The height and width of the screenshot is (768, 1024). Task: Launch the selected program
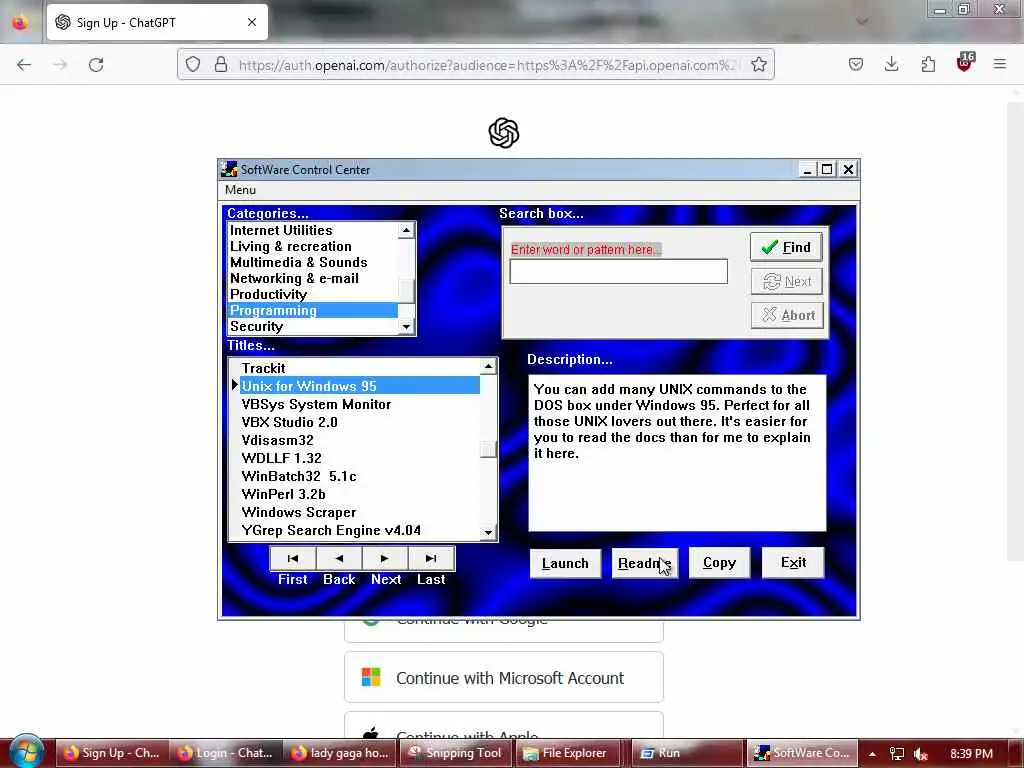tap(565, 563)
